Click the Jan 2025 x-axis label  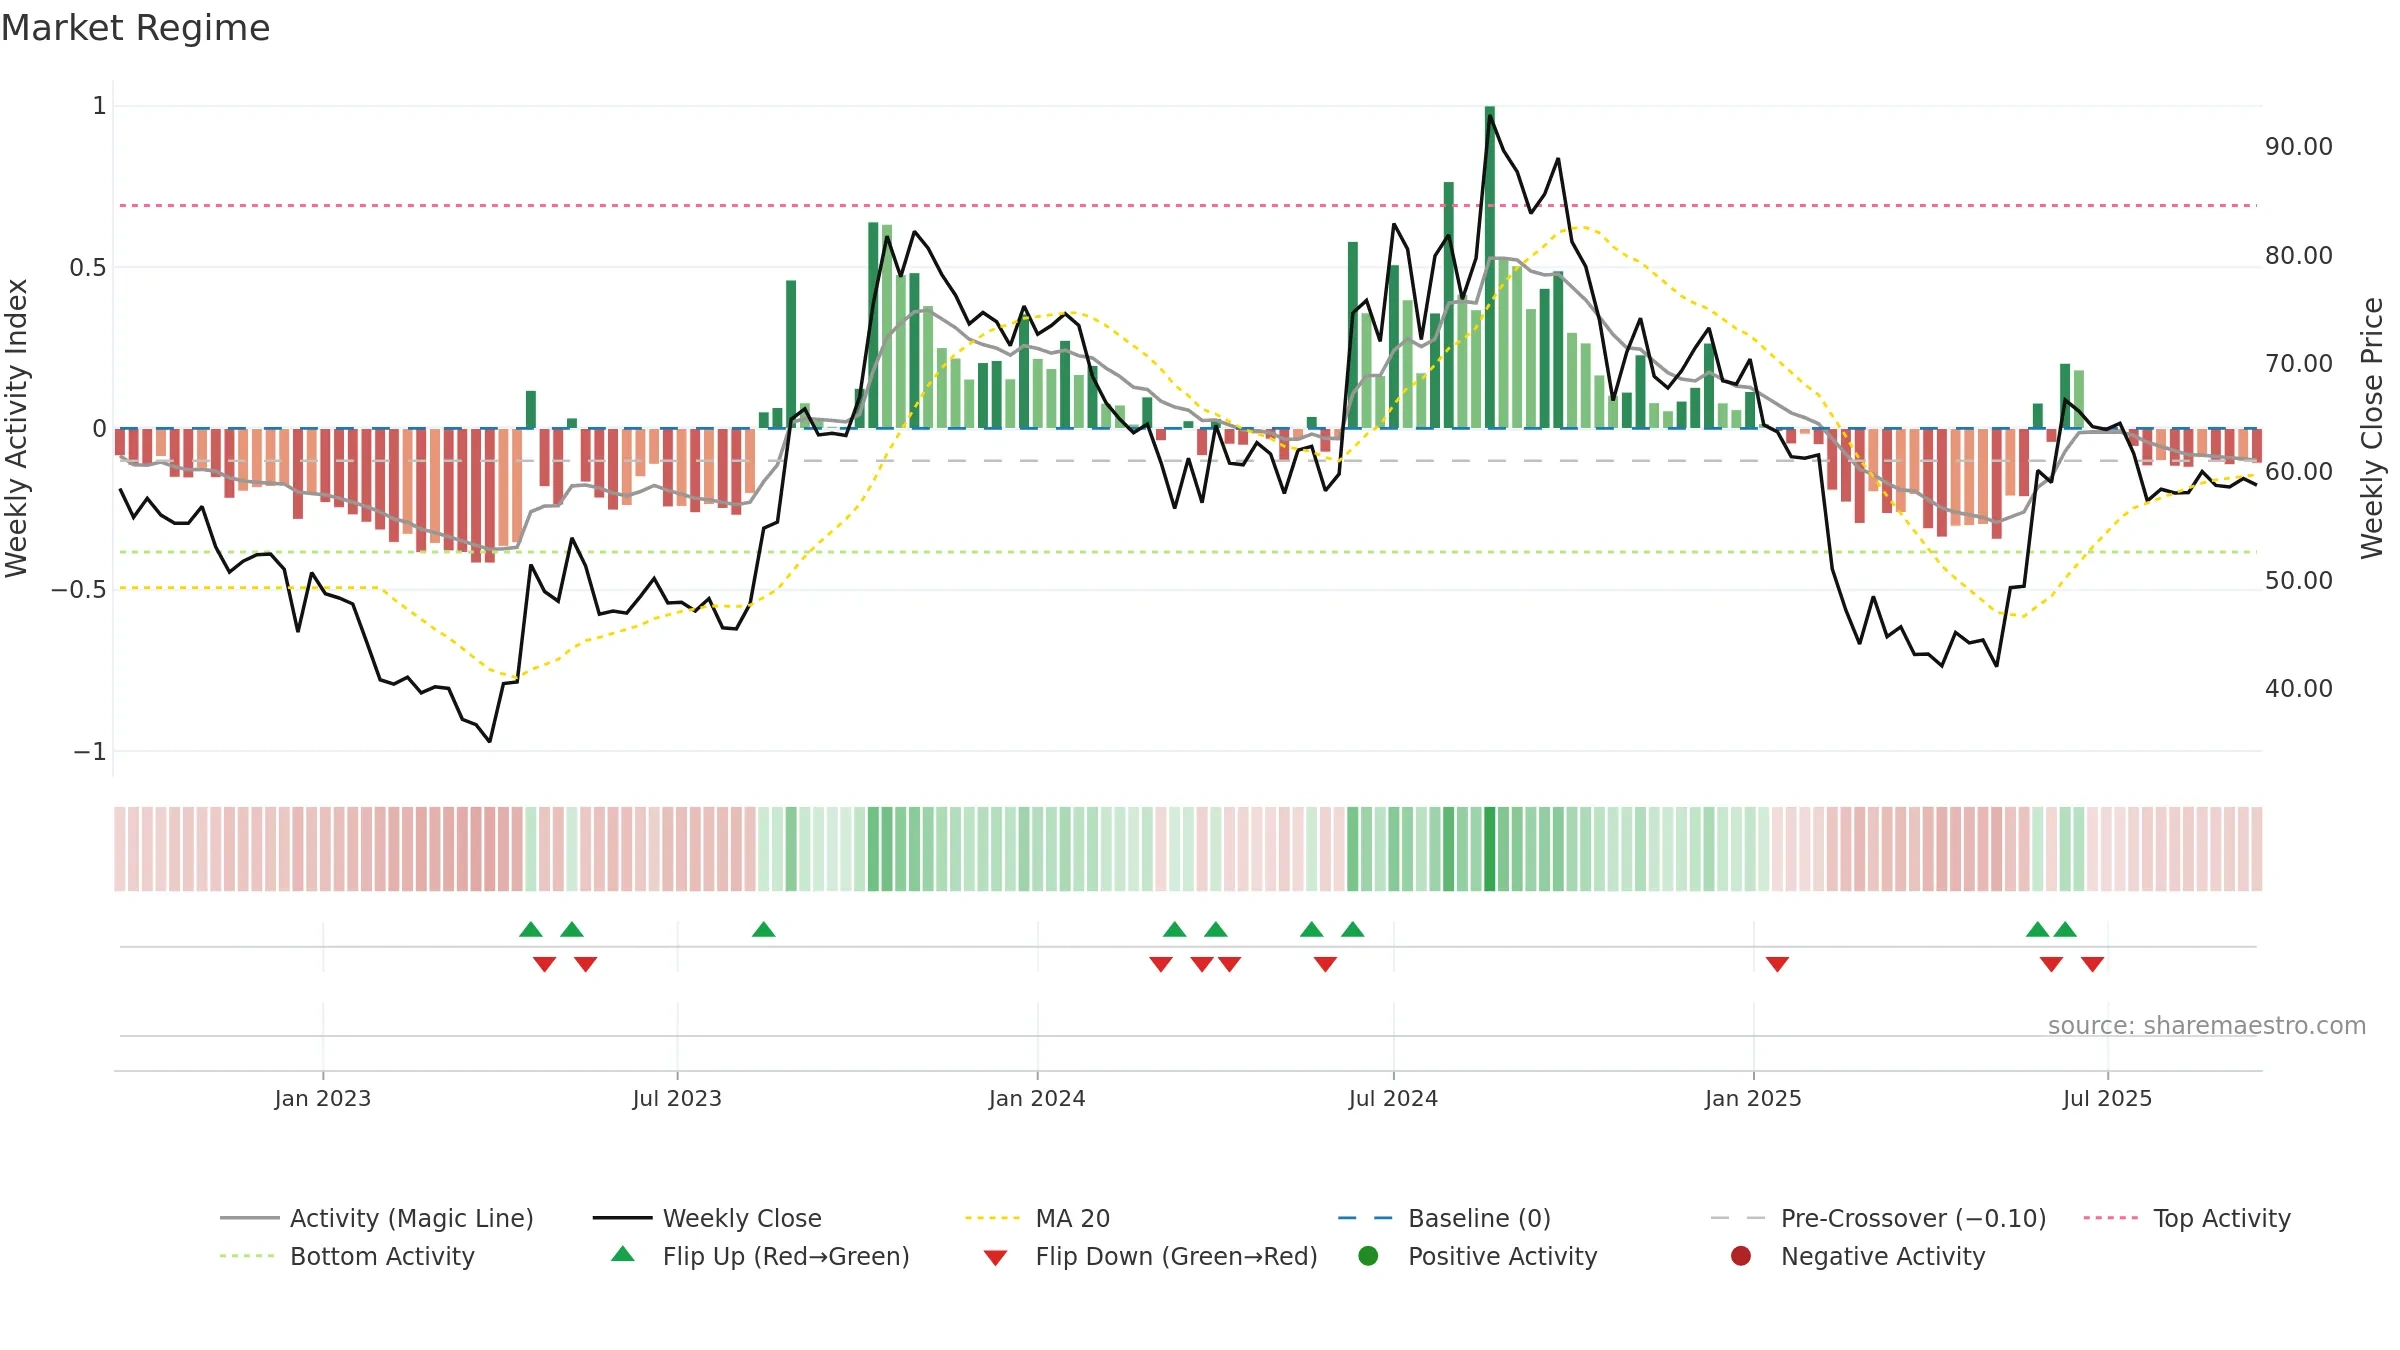1753,1098
